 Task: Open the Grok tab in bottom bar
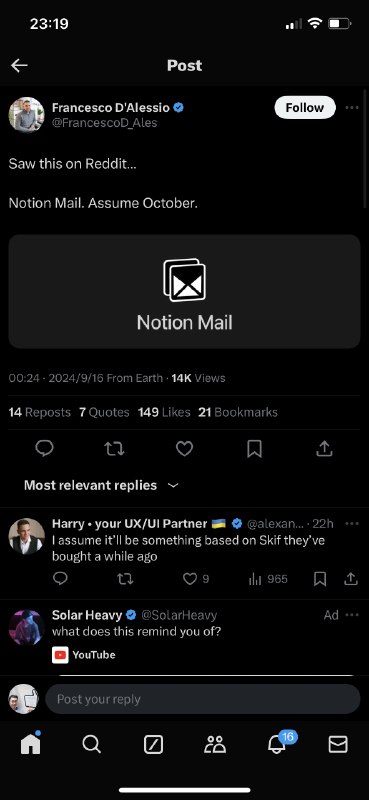153,745
